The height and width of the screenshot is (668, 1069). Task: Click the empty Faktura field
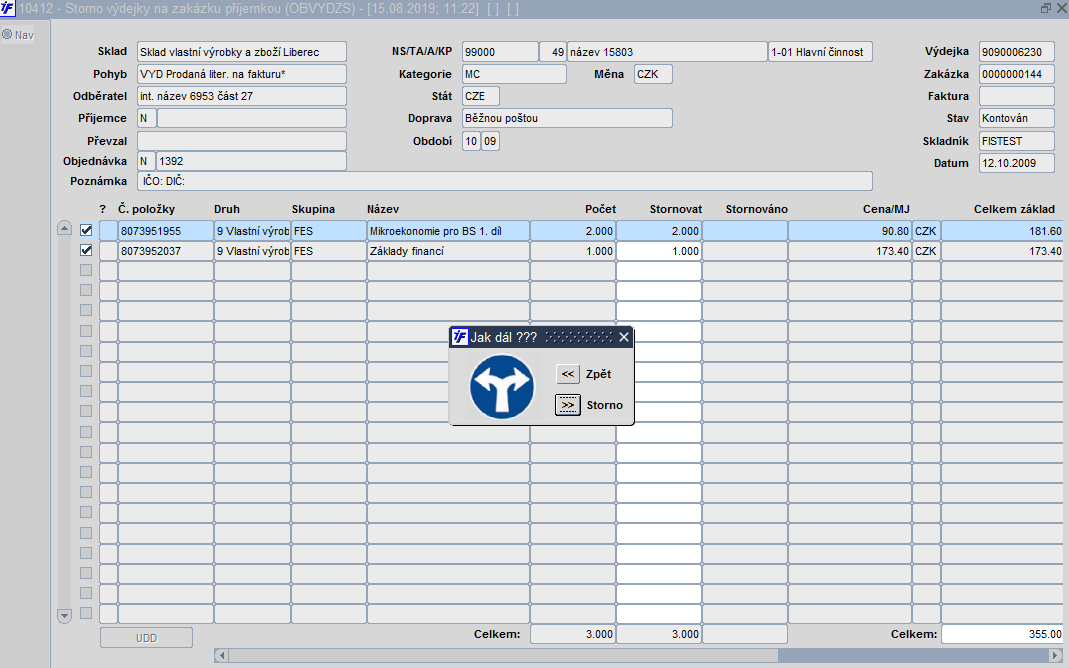[x=1017, y=96]
